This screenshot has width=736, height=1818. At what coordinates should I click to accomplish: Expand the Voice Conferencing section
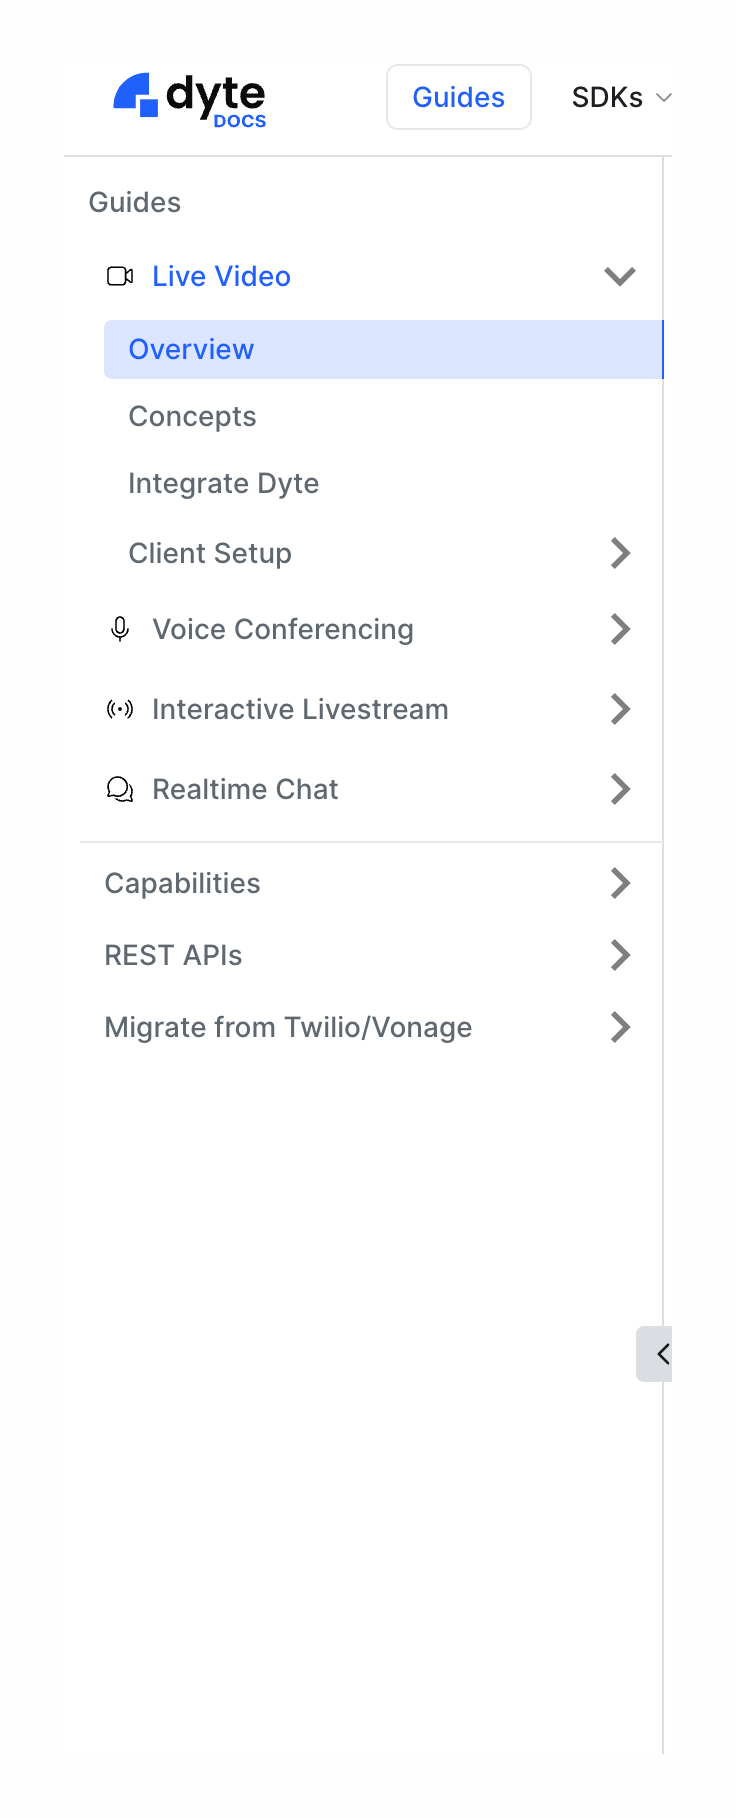619,629
